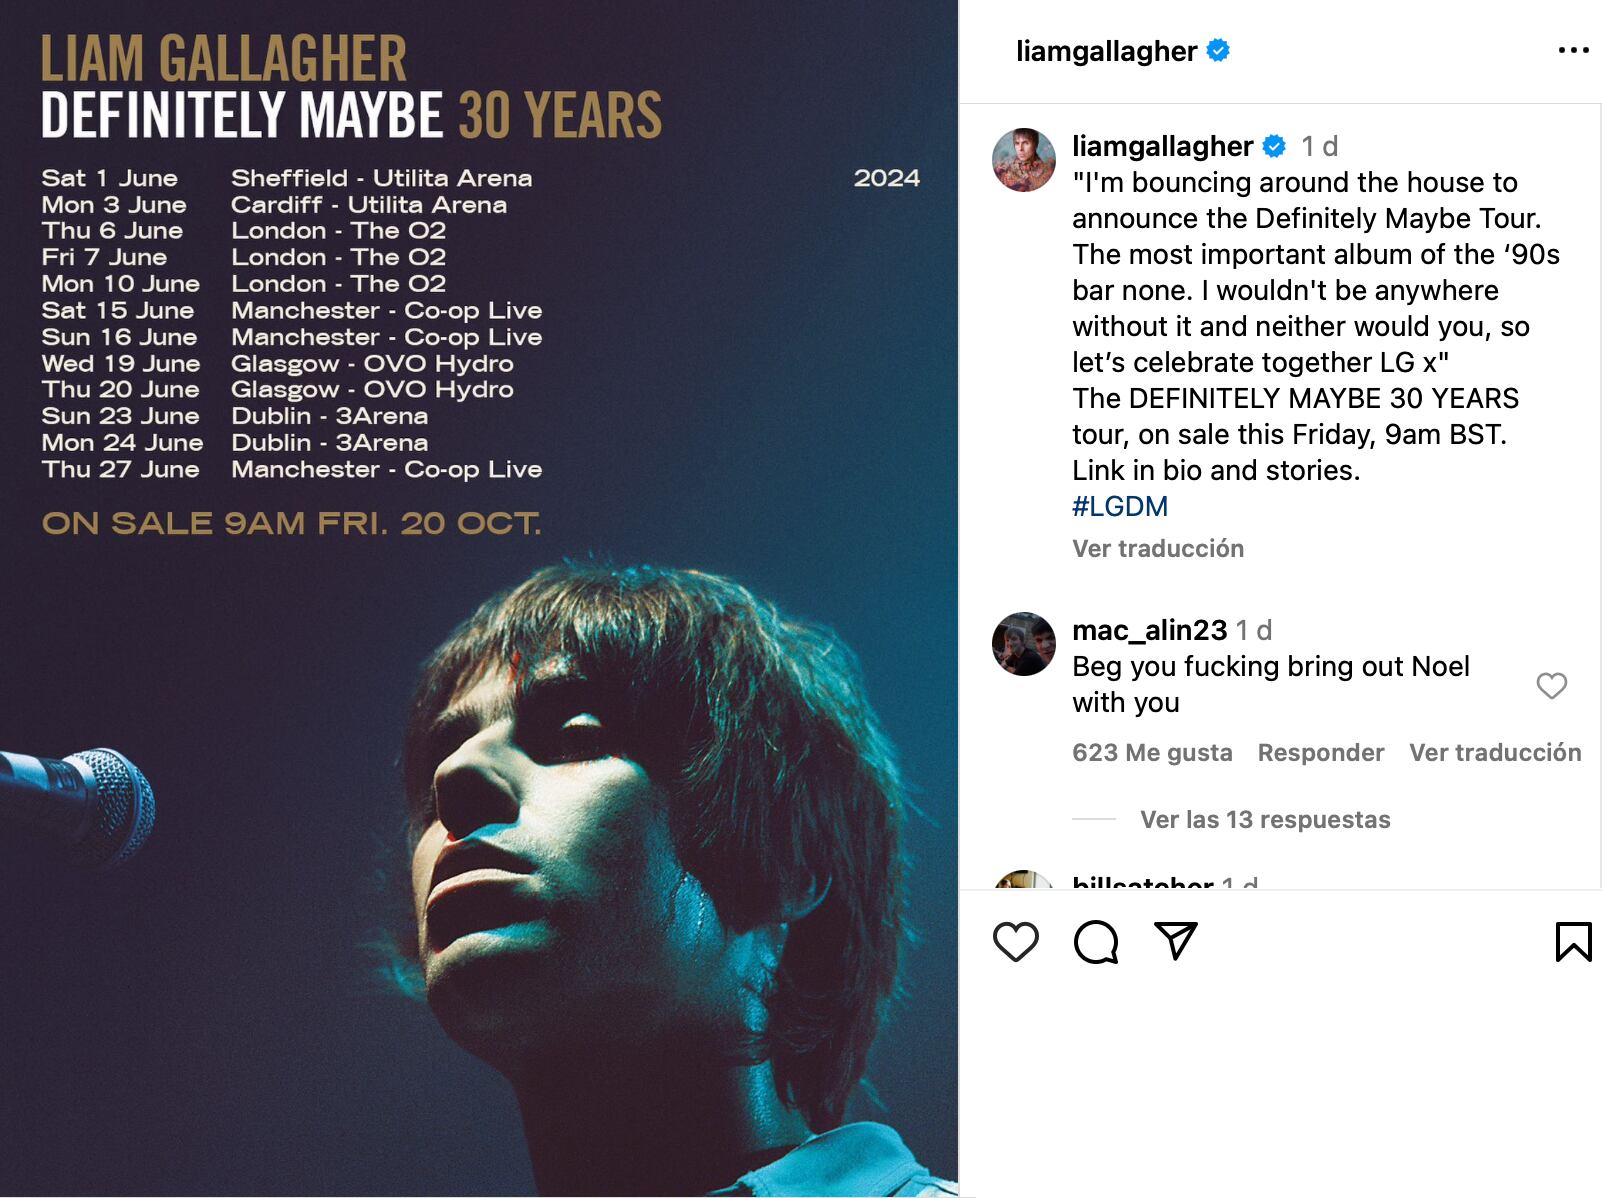View the '623 Me gusta' likes list
1602x1198 pixels.
coord(1152,752)
